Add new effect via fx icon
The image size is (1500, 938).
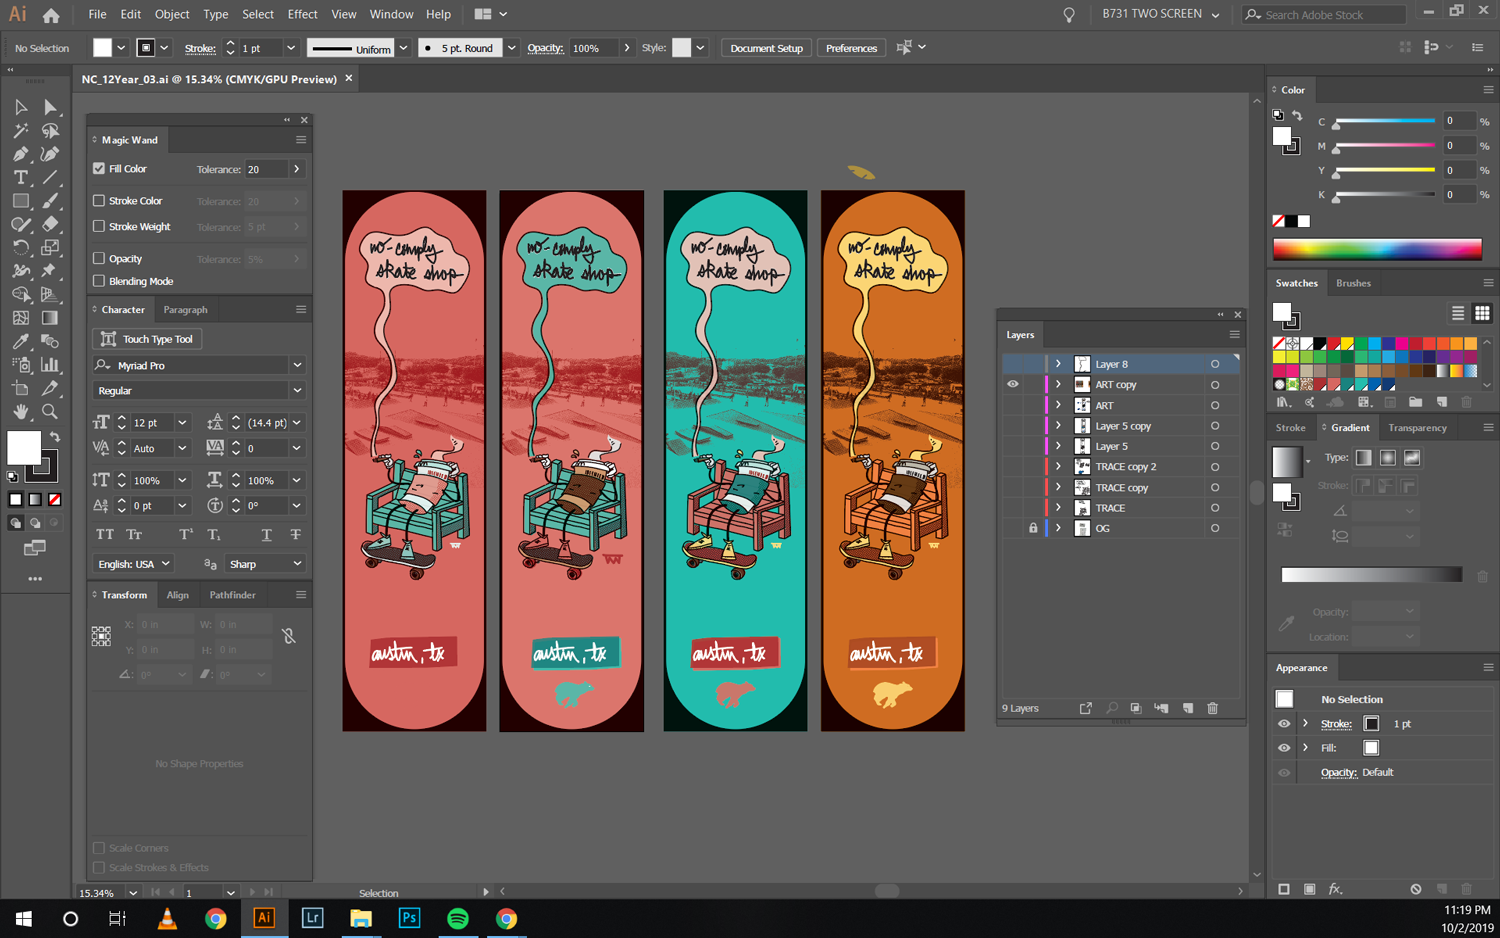tap(1335, 889)
